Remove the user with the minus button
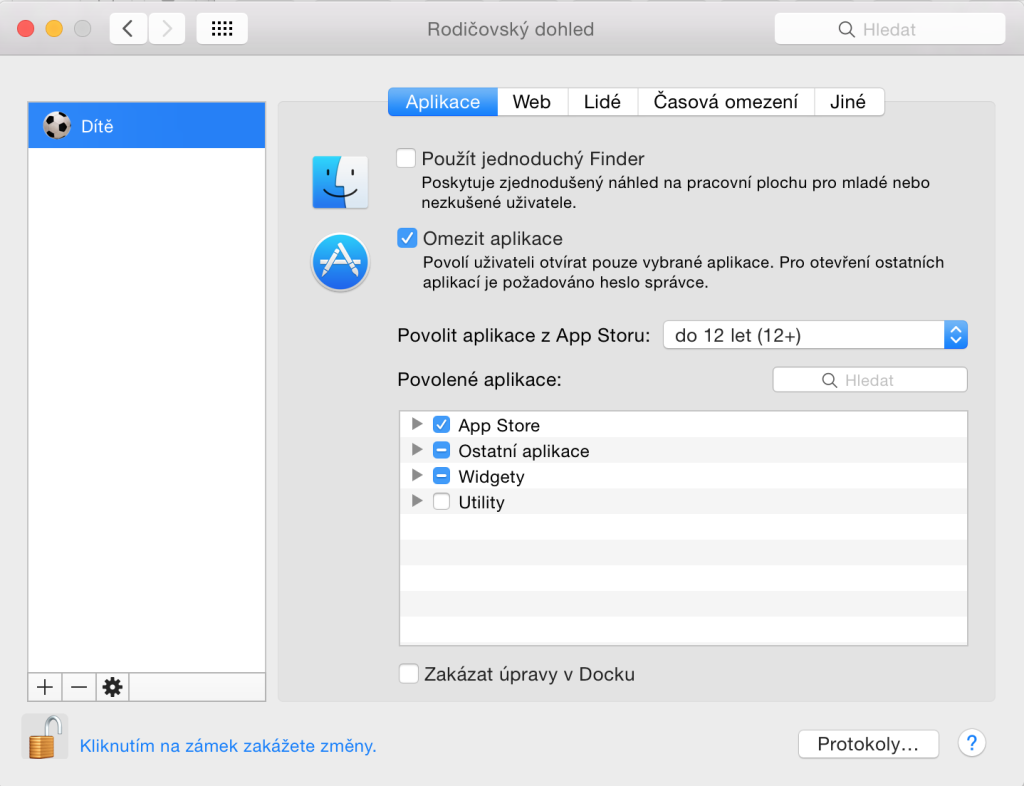 click(79, 687)
